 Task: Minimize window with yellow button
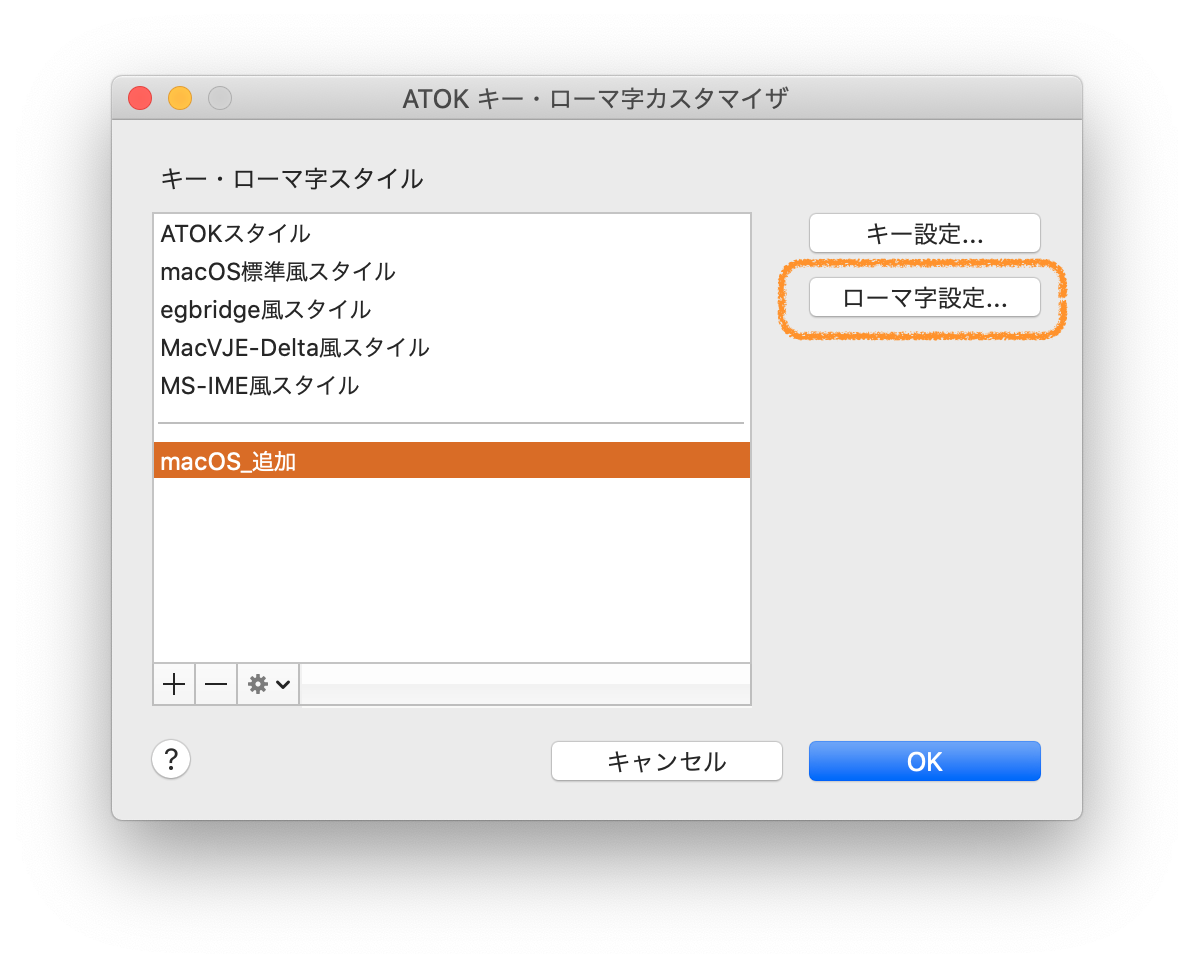pos(180,98)
